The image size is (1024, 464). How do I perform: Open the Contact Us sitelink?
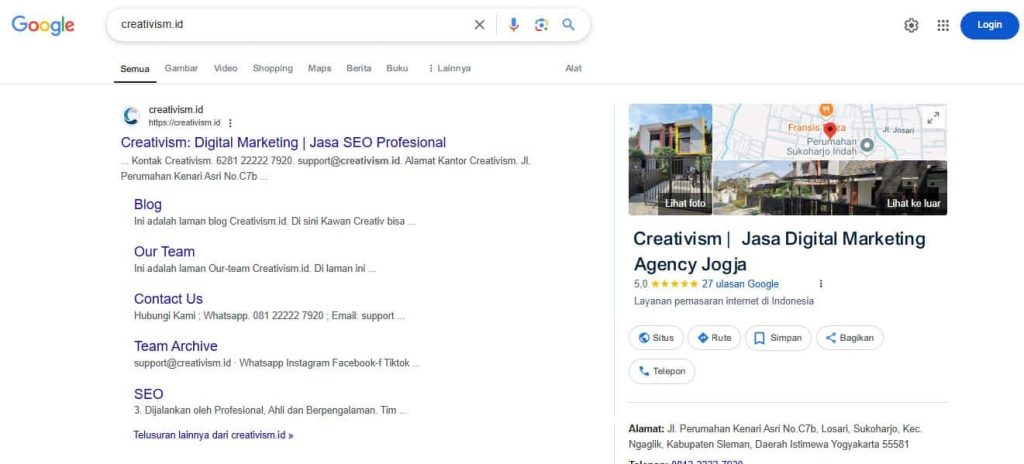point(168,299)
